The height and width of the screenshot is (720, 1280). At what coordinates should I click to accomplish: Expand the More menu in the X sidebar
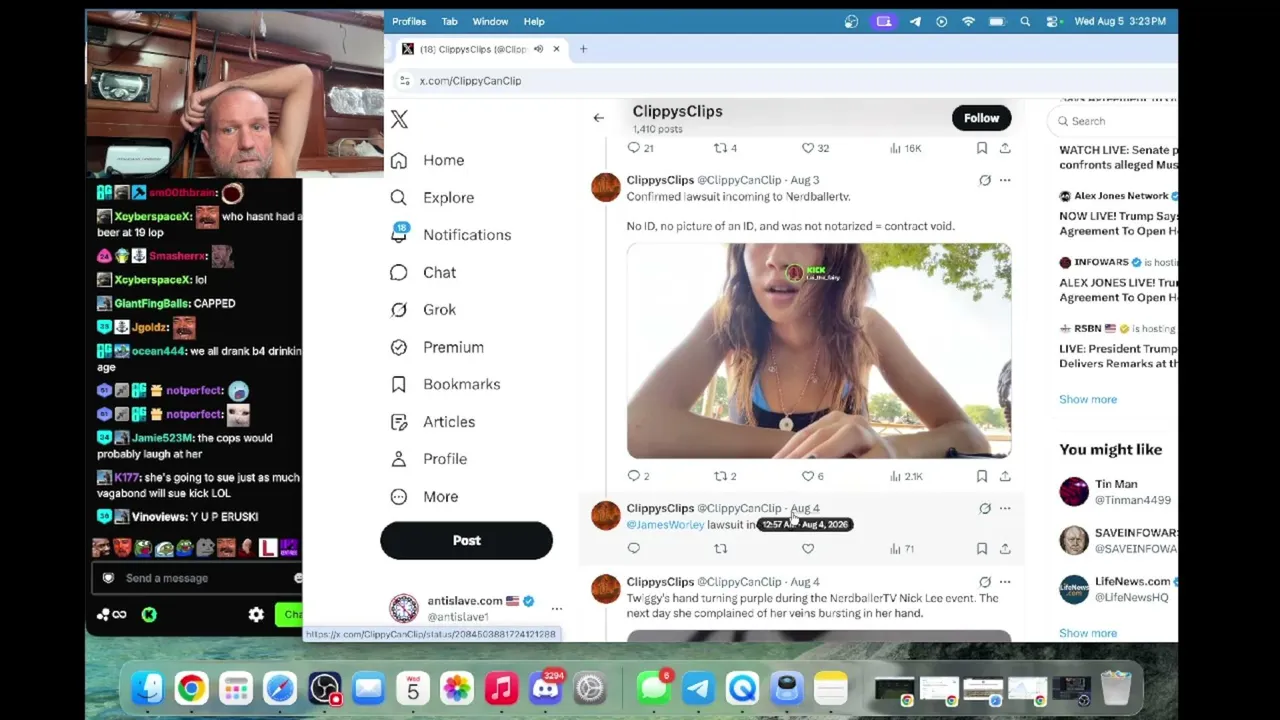click(x=424, y=497)
